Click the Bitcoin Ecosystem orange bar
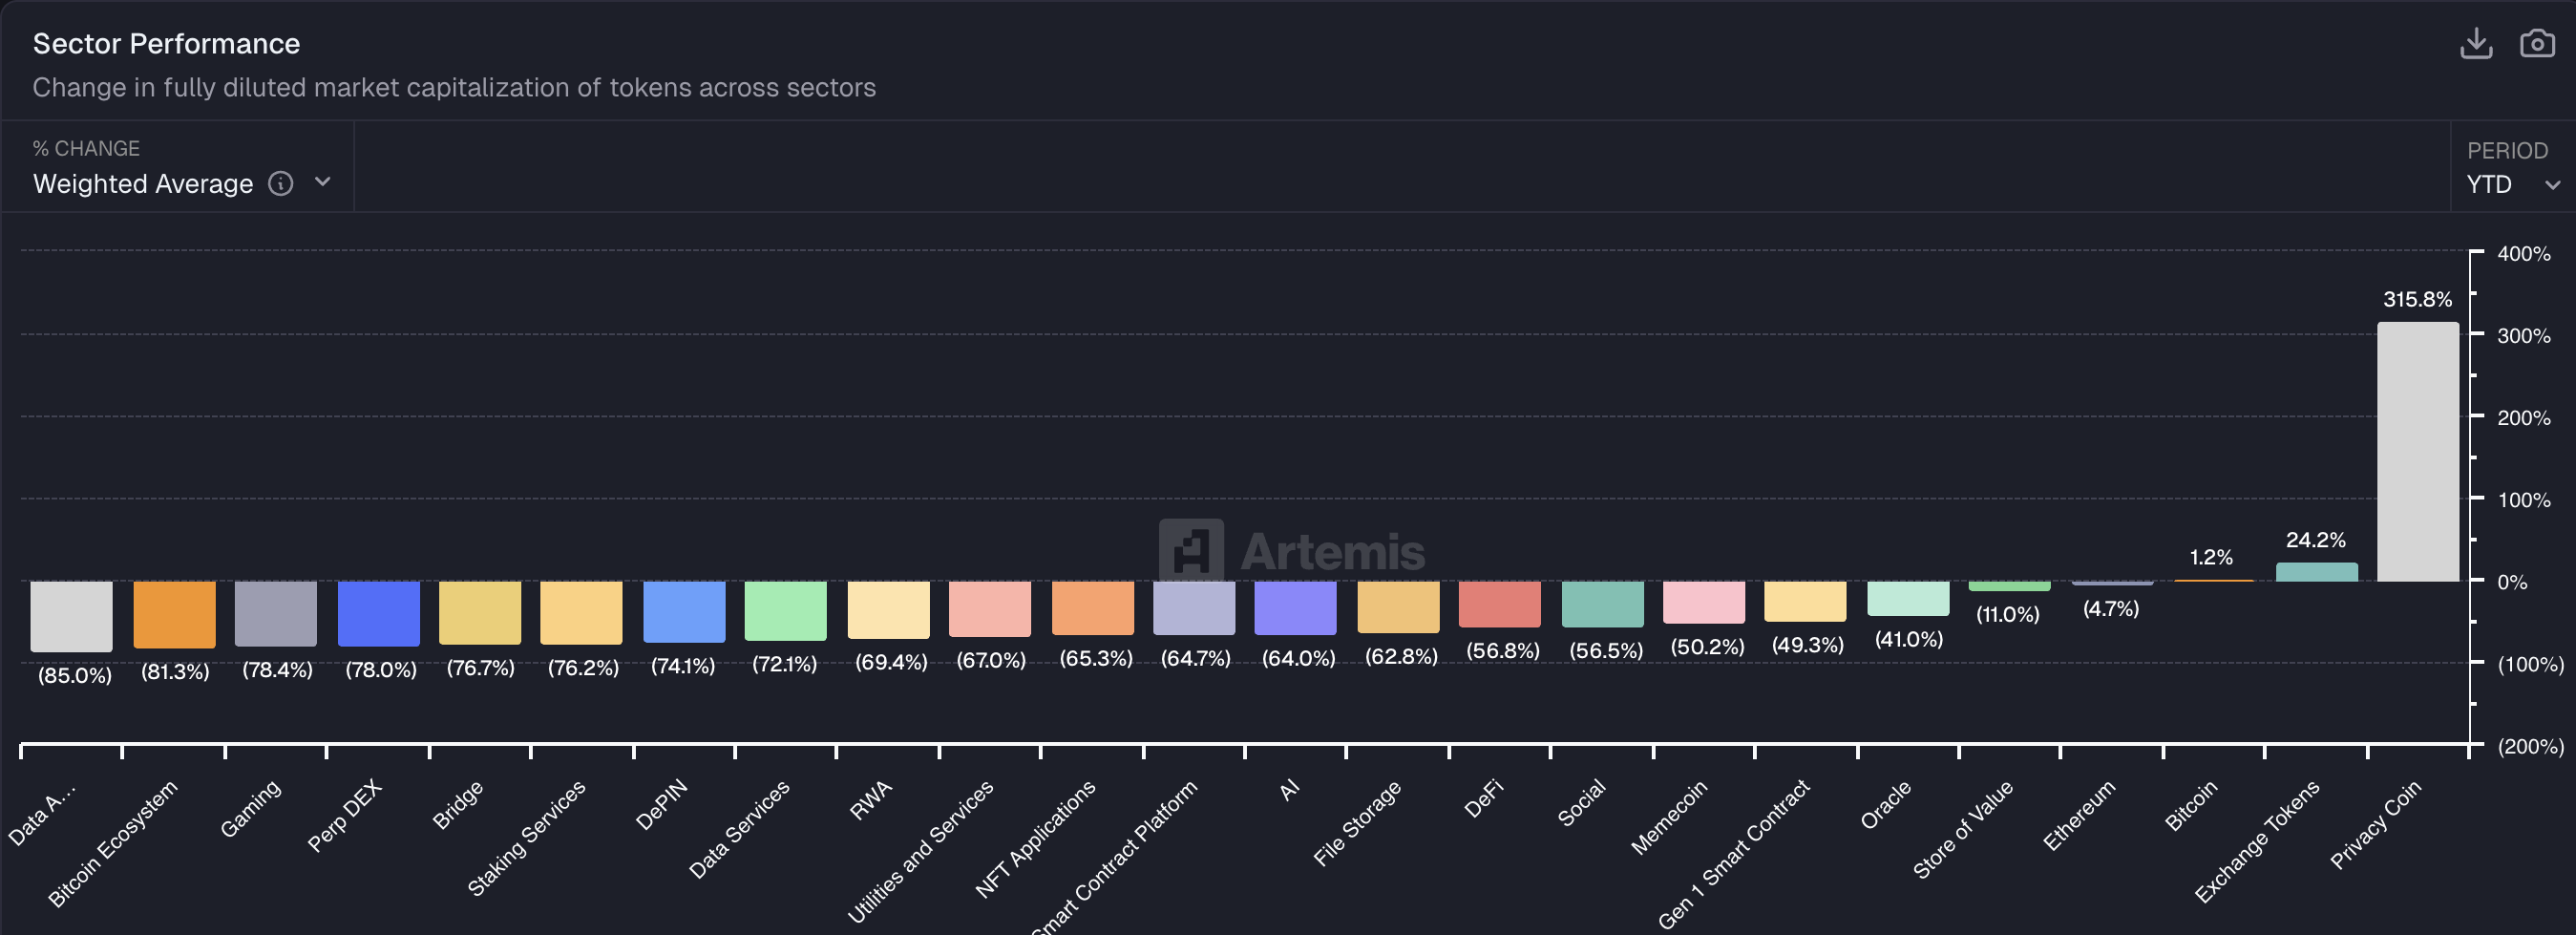This screenshot has width=2576, height=935. pyautogui.click(x=174, y=615)
